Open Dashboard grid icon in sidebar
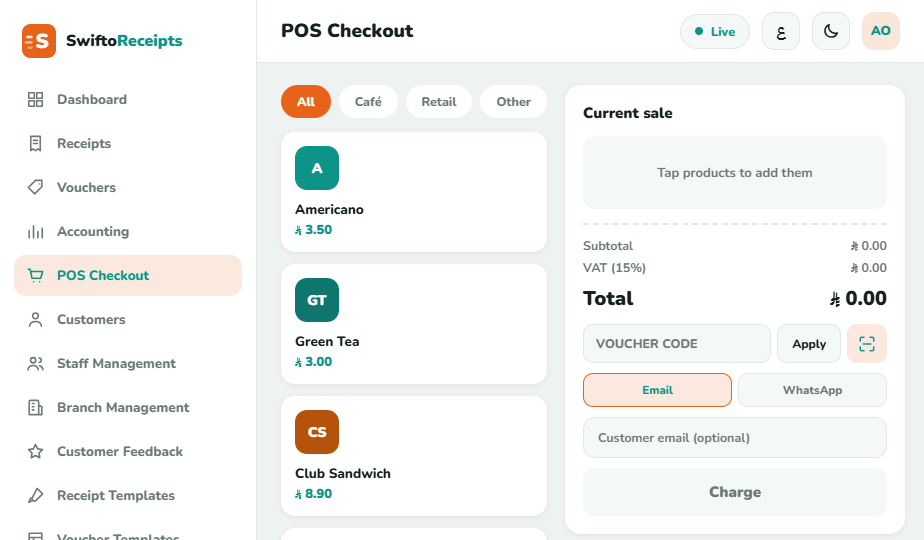Screen dimensions: 924x540 click(35, 100)
